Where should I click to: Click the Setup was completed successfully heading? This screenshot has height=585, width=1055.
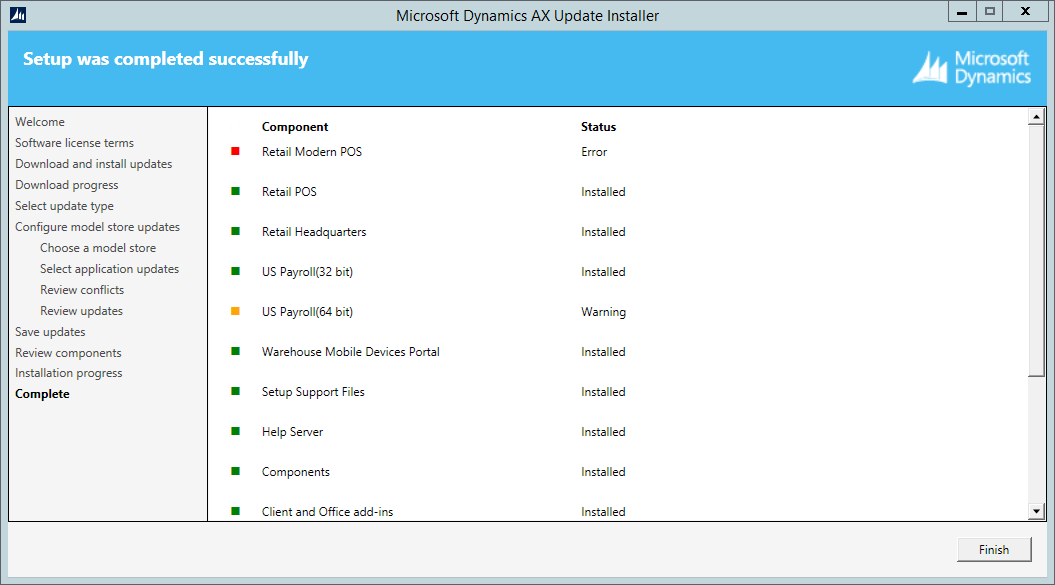click(166, 59)
